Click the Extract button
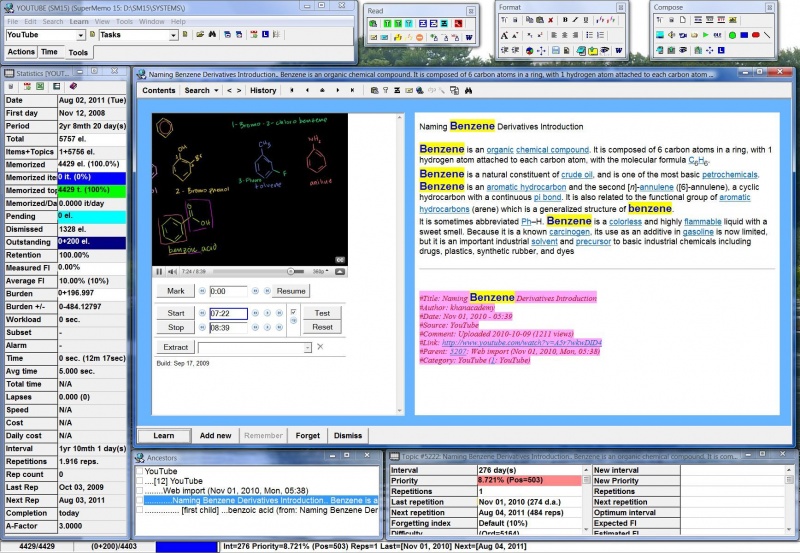Viewport: 800px width, 553px height. [176, 347]
